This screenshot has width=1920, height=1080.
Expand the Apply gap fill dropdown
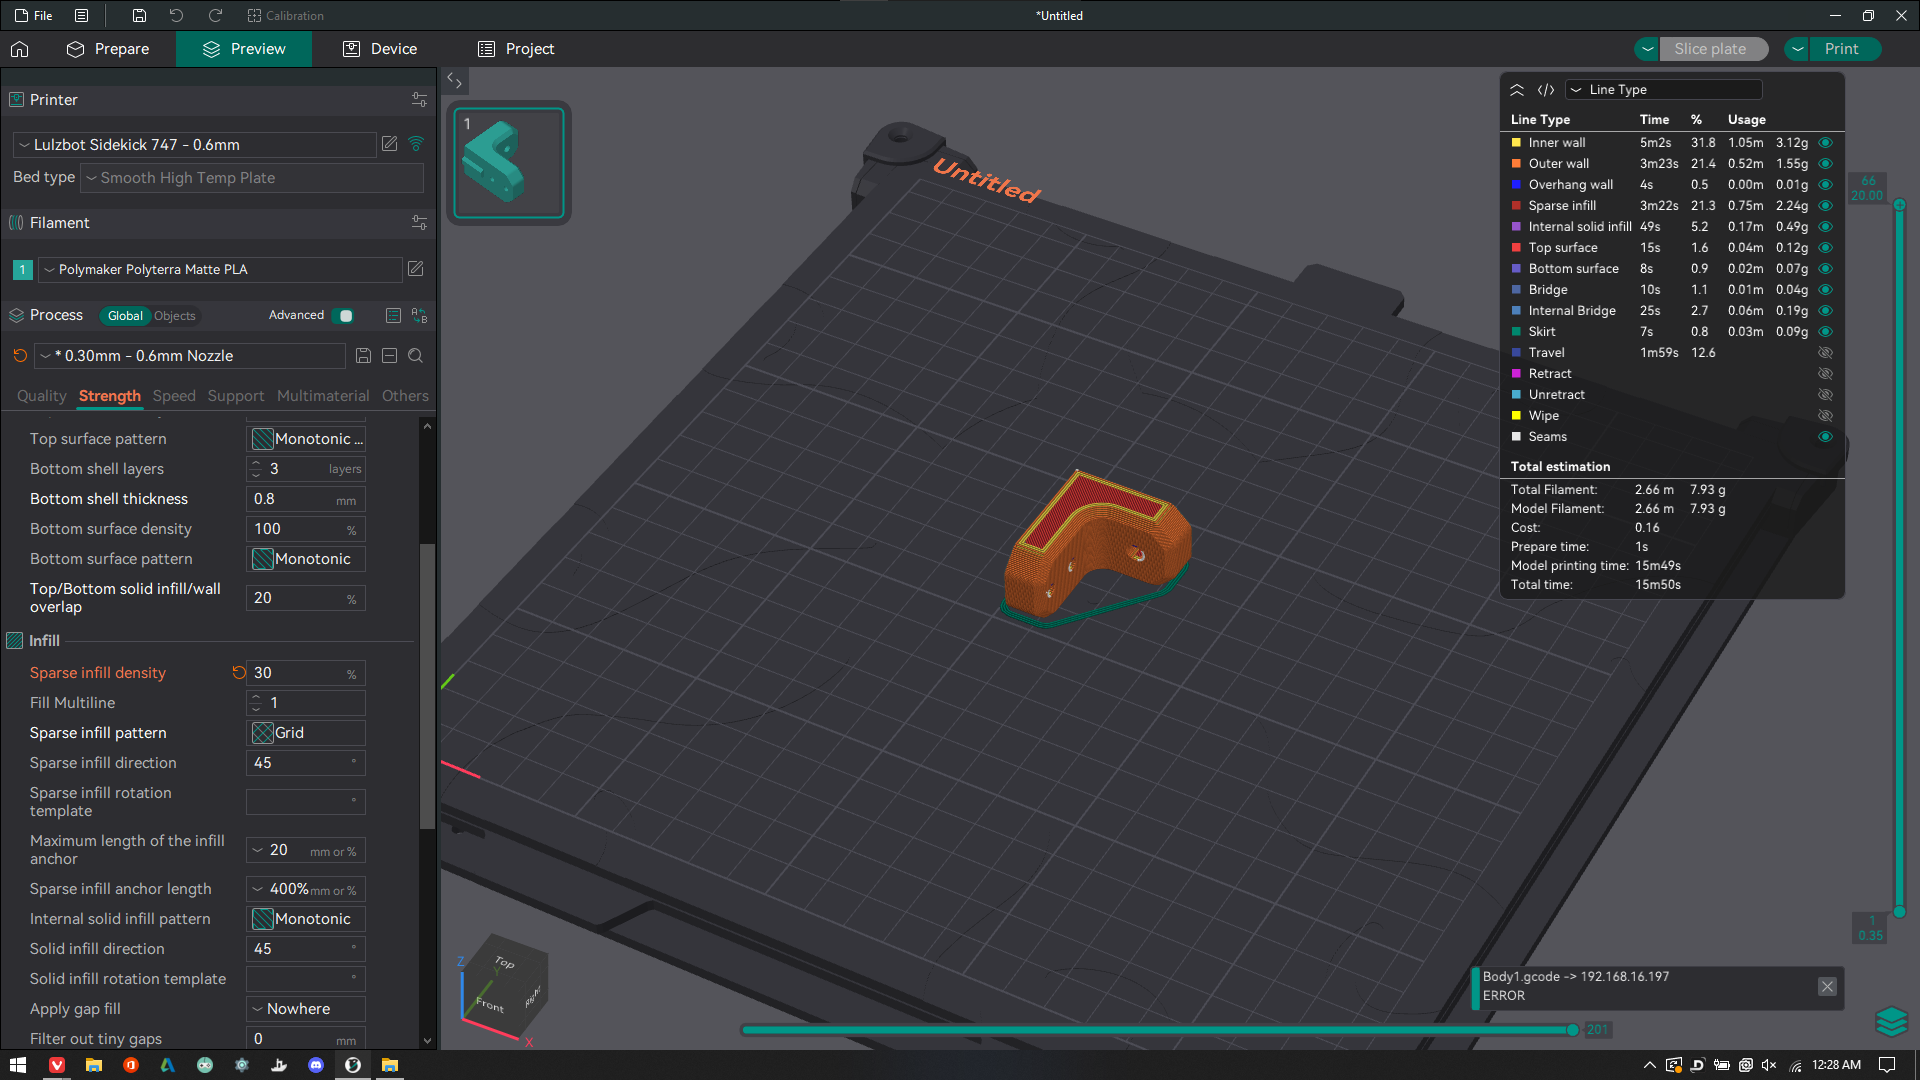[306, 1009]
